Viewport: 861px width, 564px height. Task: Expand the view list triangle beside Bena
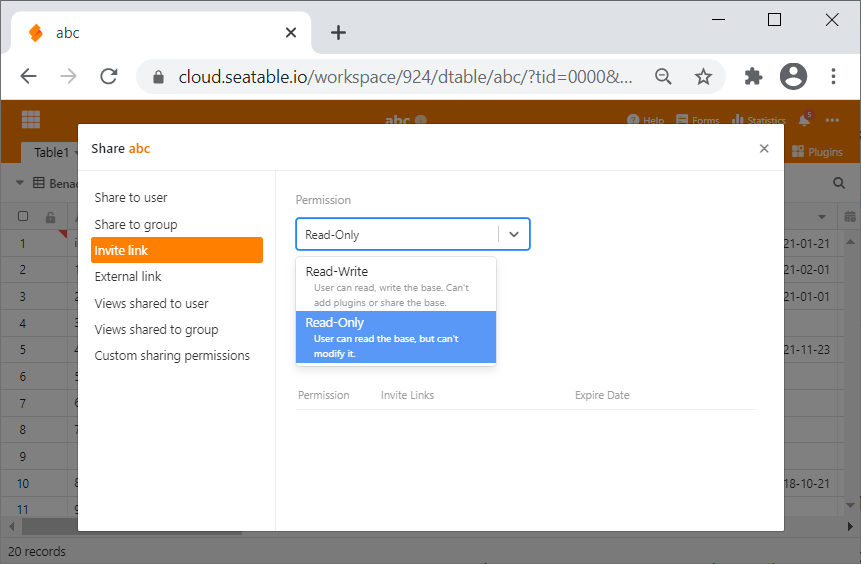[x=20, y=182]
